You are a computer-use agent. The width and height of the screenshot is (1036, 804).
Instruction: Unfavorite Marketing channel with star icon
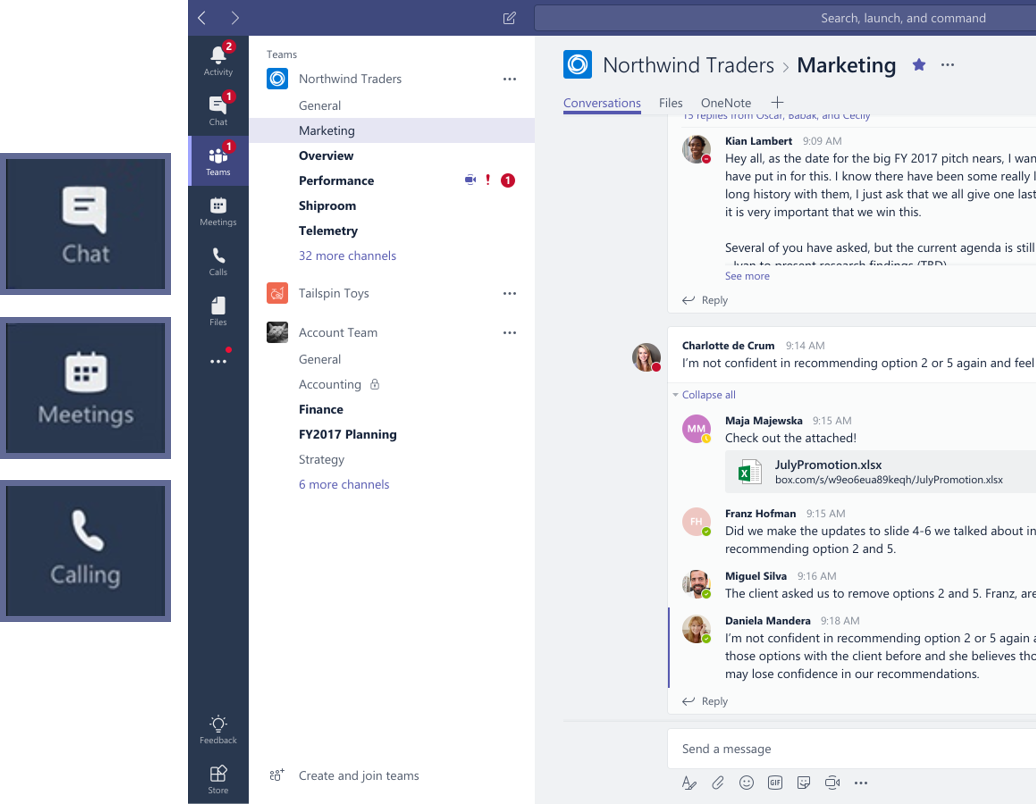coord(918,65)
